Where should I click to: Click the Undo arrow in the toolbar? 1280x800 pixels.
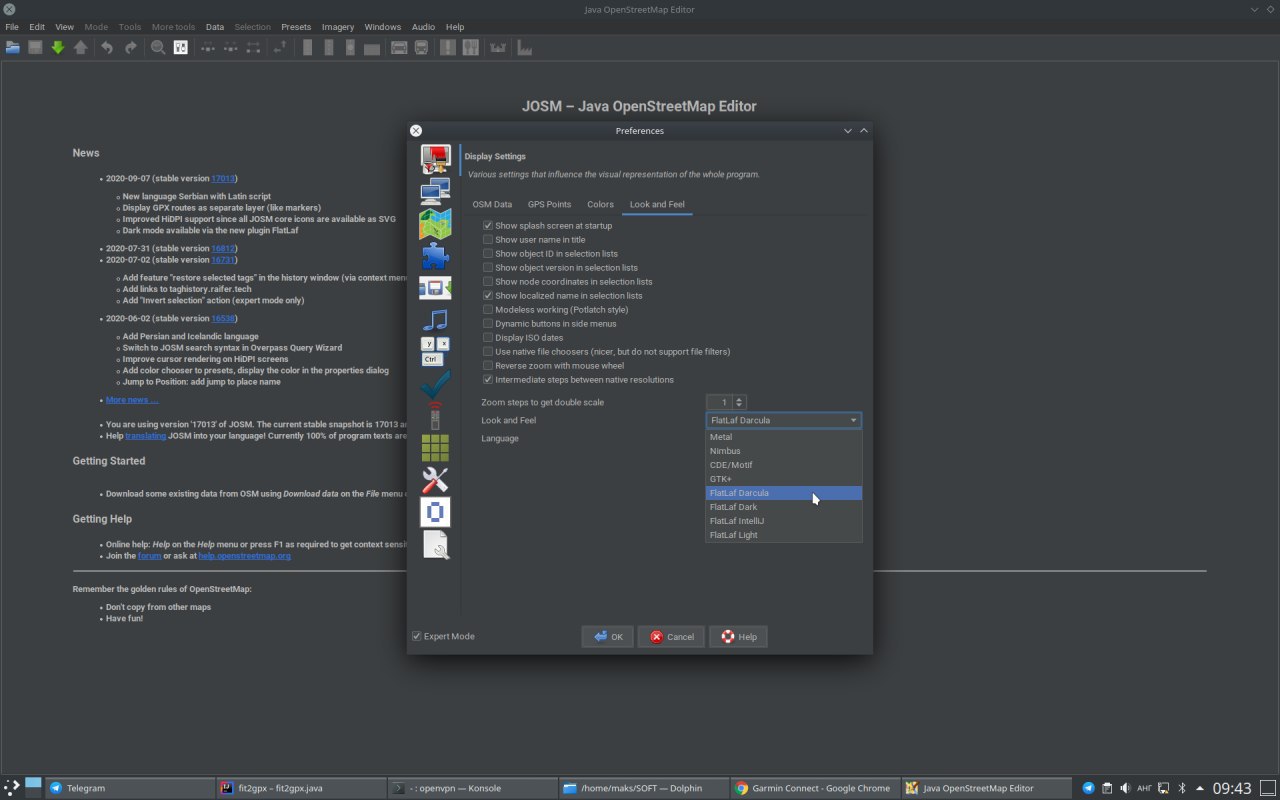[x=106, y=47]
